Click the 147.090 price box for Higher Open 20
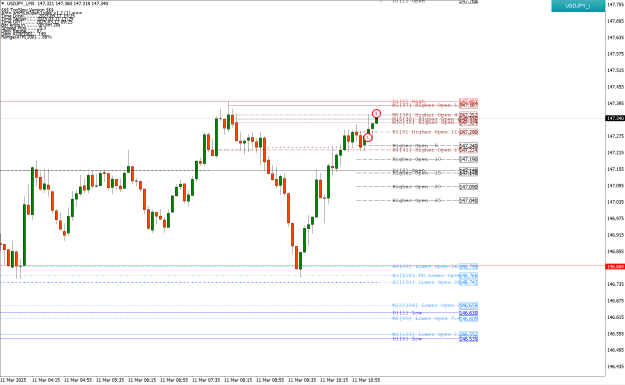The image size is (625, 385). click(468, 187)
